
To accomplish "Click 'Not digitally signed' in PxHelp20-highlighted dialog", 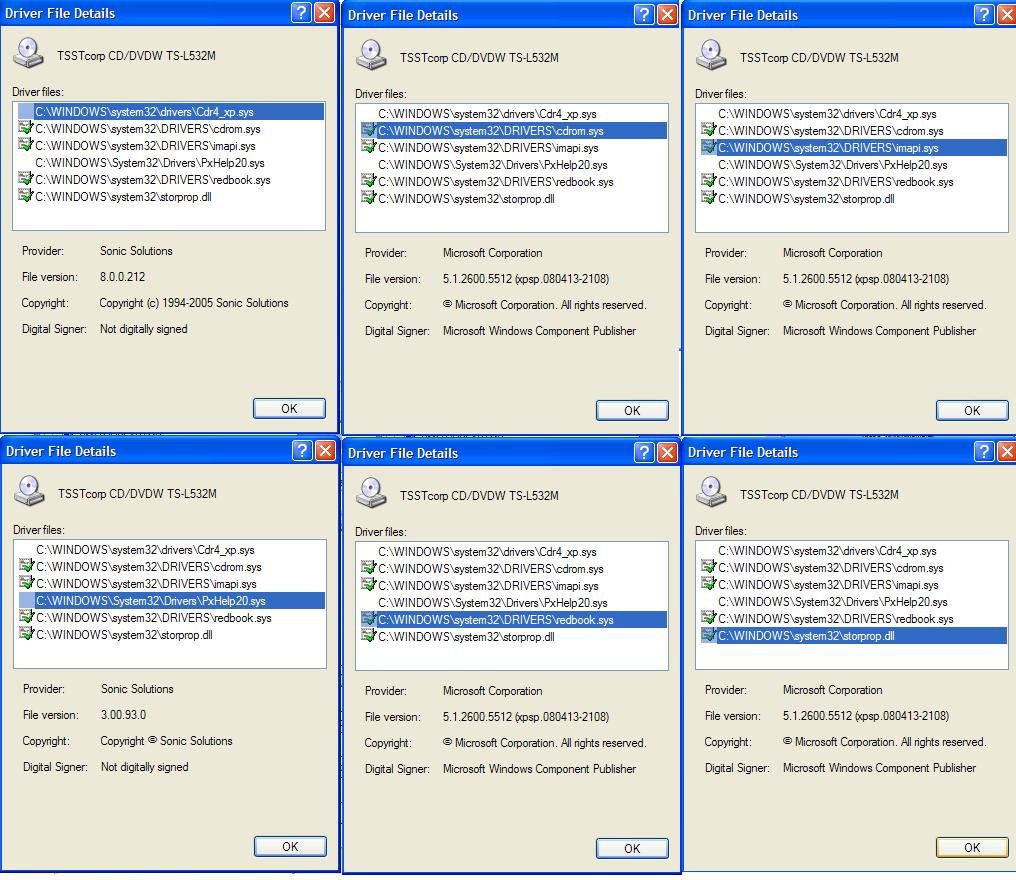I will click(144, 767).
